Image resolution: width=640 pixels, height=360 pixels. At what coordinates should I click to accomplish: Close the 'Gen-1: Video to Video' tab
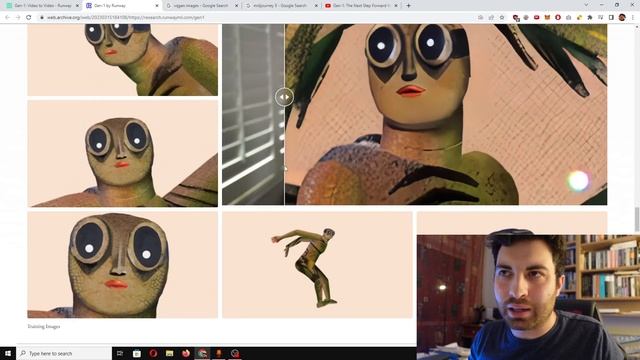(x=77, y=6)
